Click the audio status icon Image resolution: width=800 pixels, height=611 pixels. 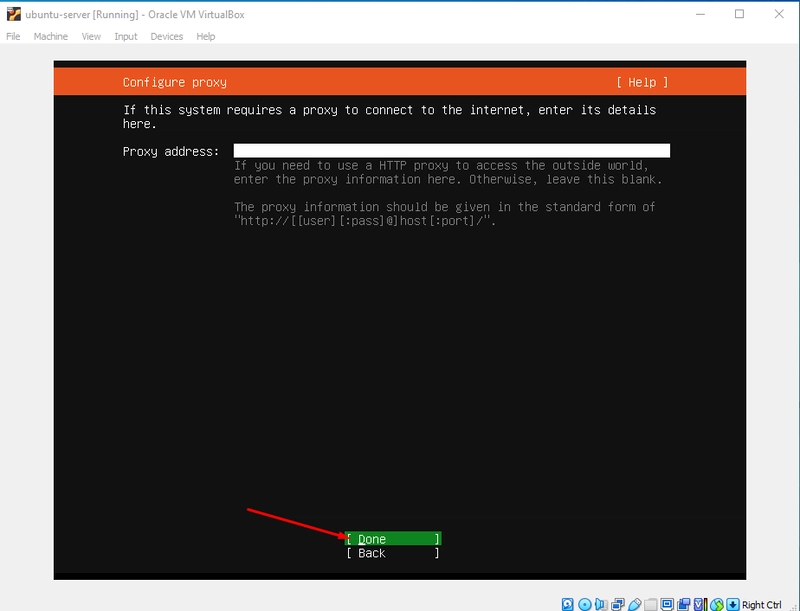pos(601,605)
